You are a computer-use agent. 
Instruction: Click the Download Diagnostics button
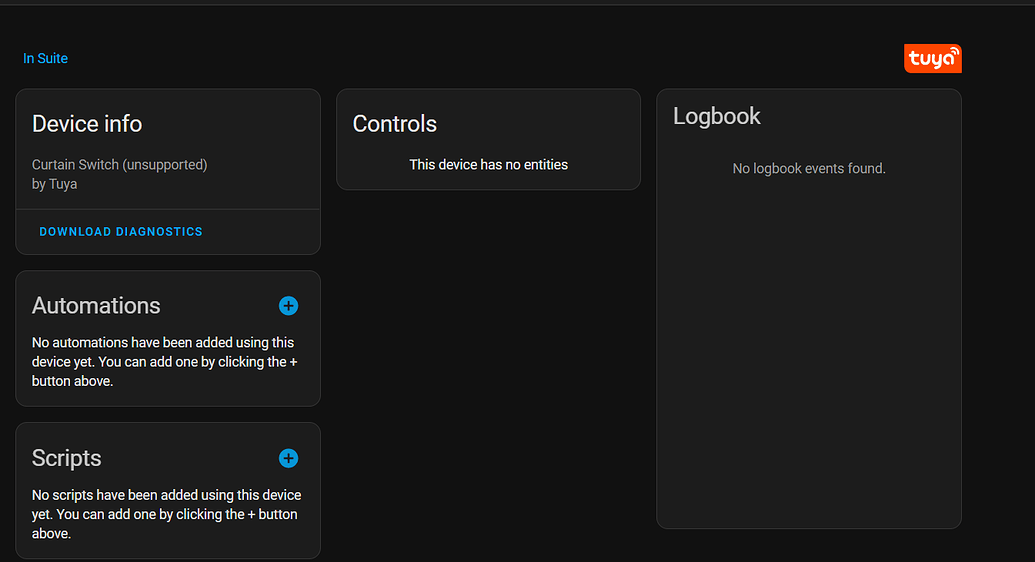(121, 232)
